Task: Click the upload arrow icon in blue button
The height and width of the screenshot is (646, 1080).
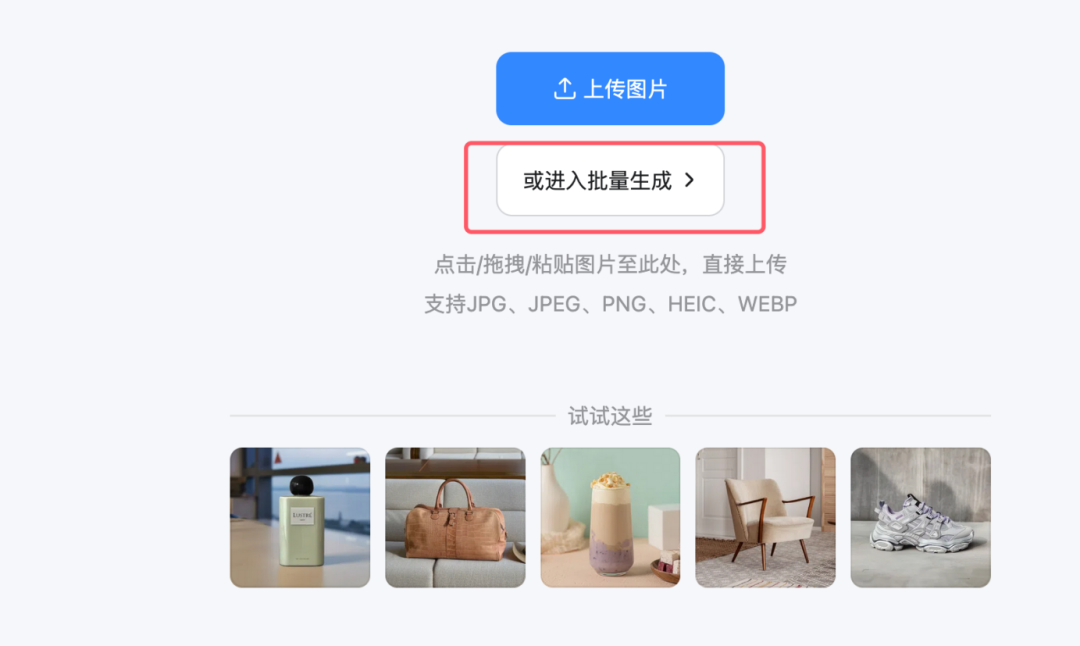Action: click(x=565, y=88)
